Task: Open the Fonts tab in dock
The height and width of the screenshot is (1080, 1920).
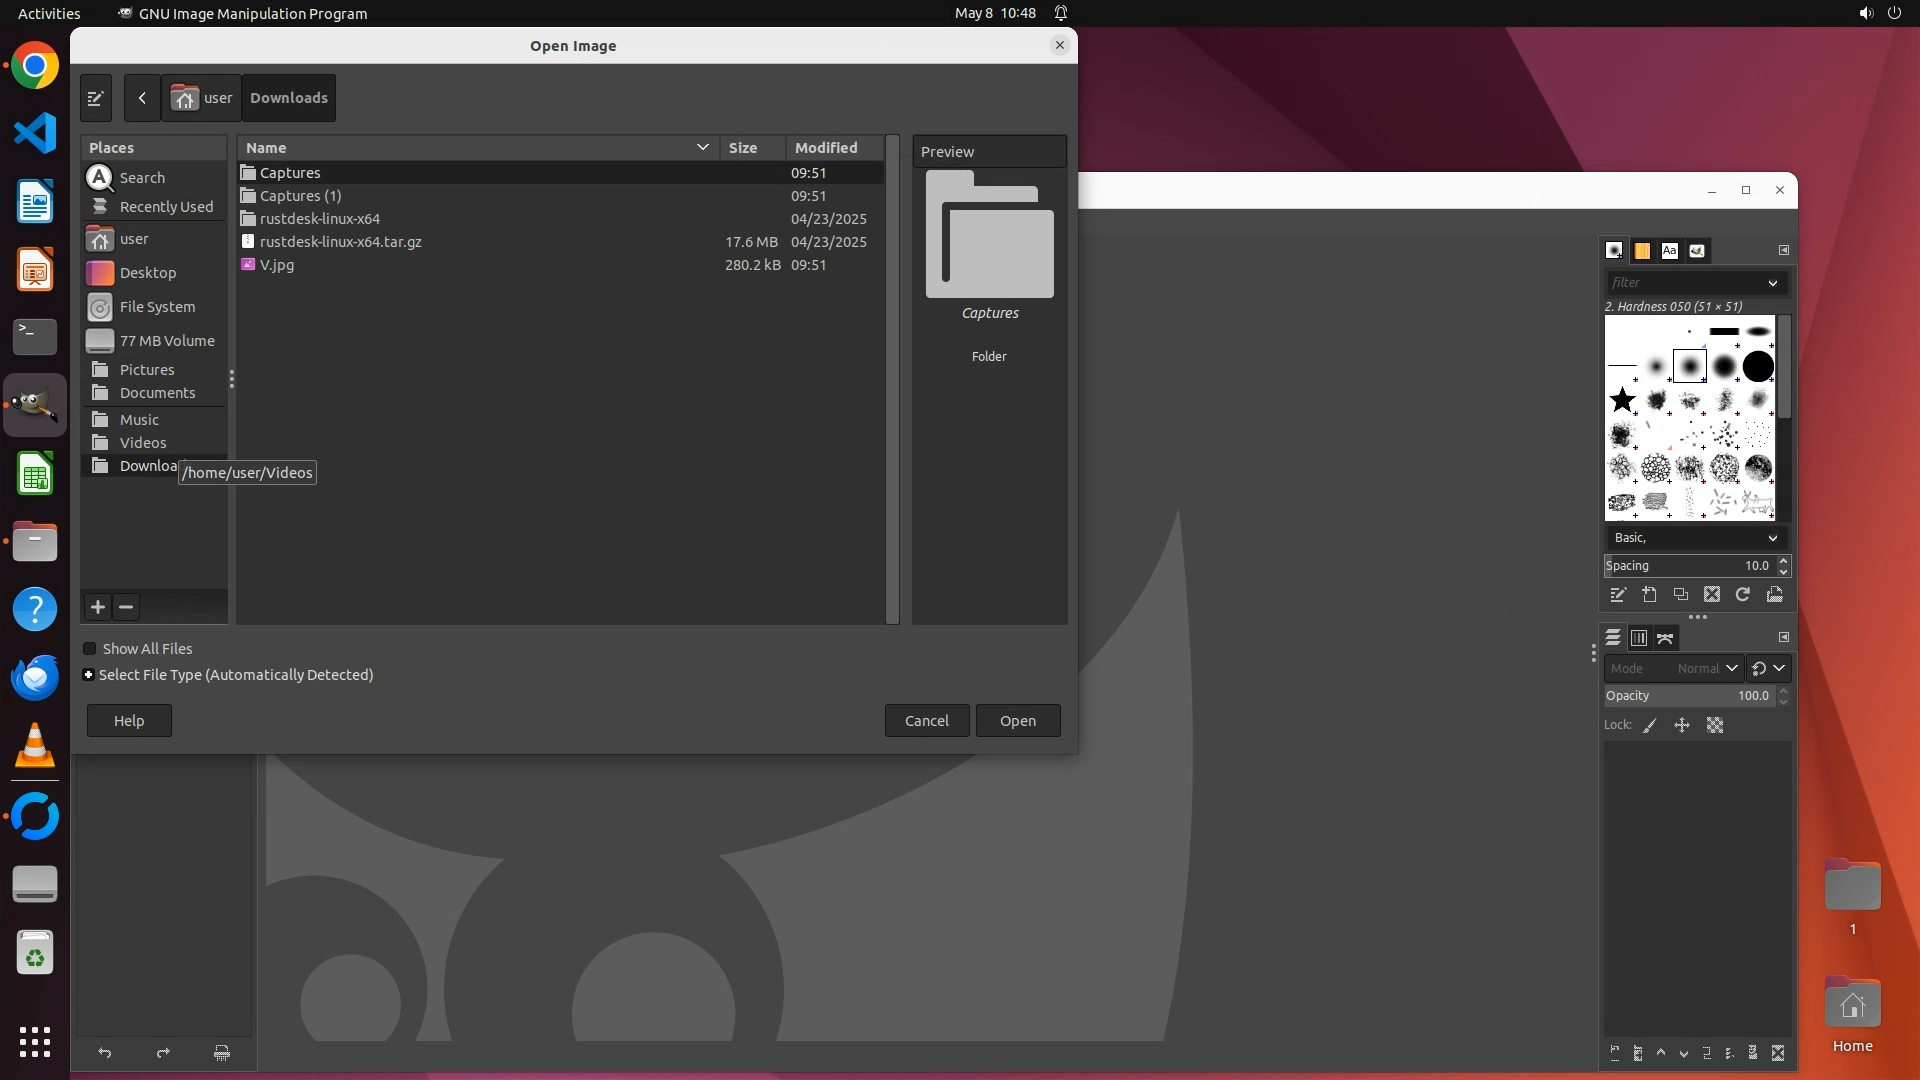Action: [1669, 251]
